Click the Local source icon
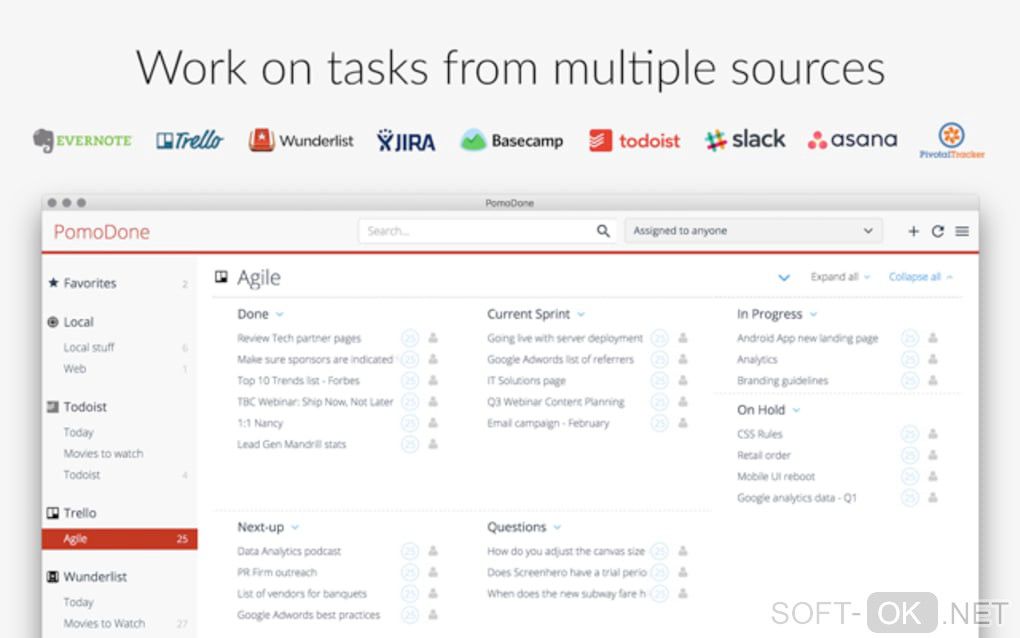 coord(53,322)
